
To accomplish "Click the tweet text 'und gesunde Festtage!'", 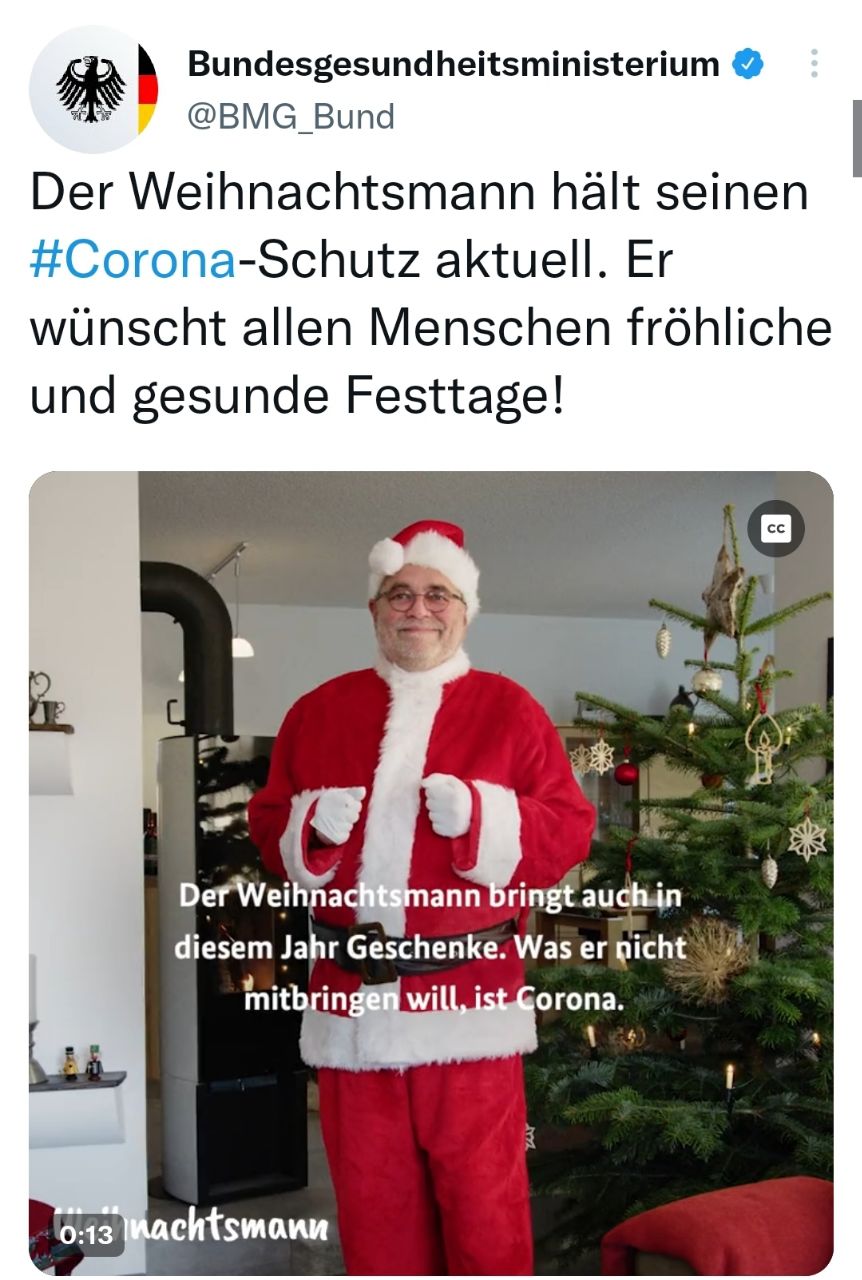I will pos(297,397).
